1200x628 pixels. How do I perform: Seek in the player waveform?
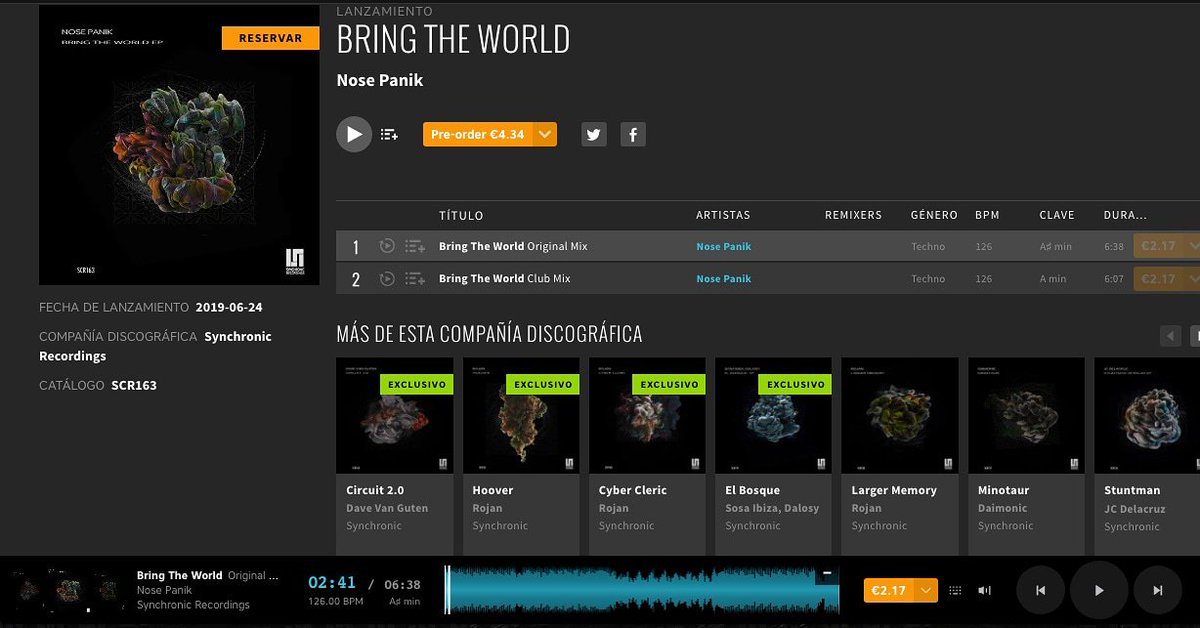(642, 590)
